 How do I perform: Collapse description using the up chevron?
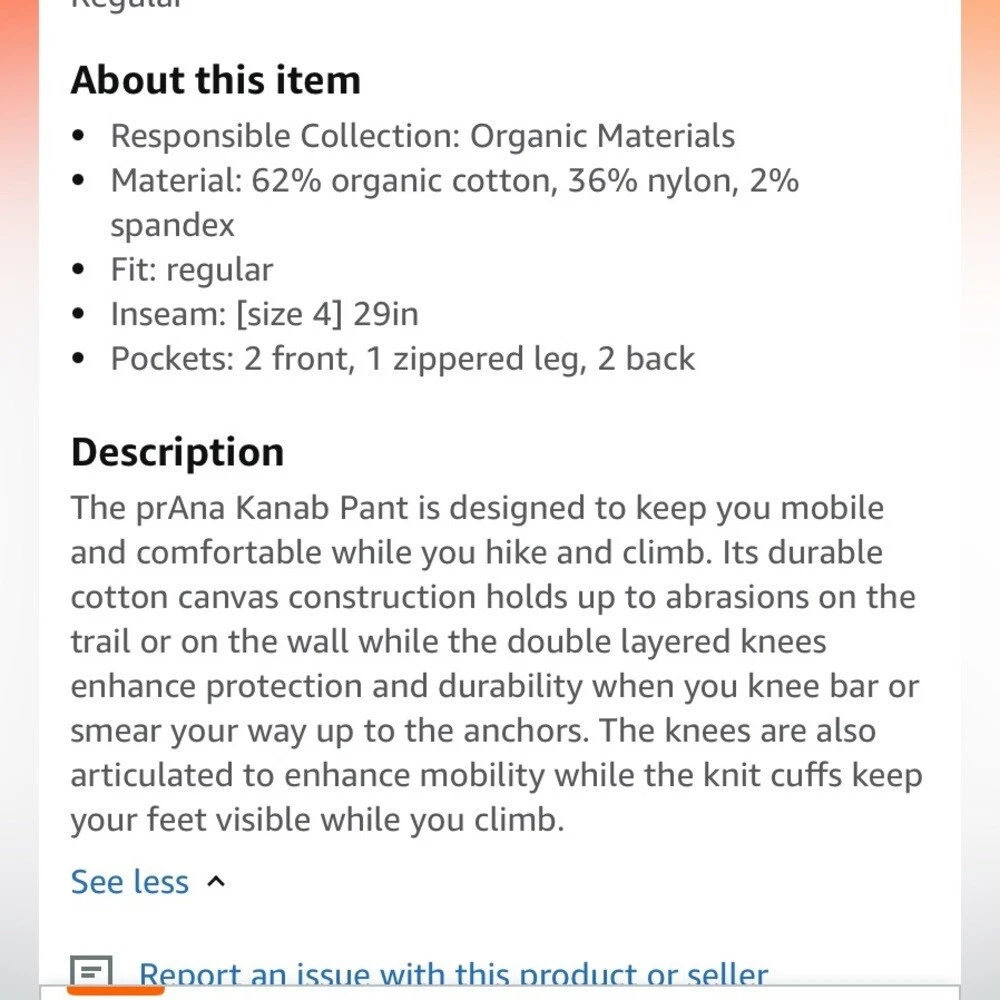216,882
